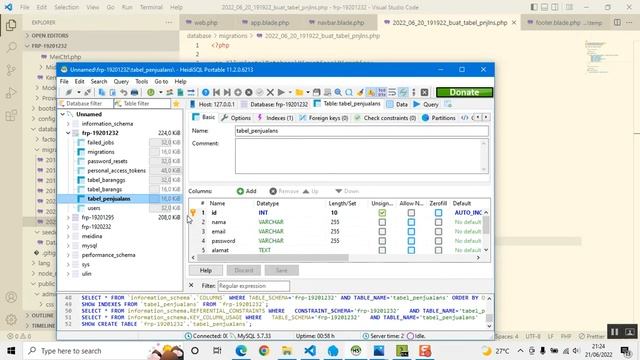Image resolution: width=640 pixels, height=360 pixels.
Task: Click the Help button below columns
Action: point(206,270)
